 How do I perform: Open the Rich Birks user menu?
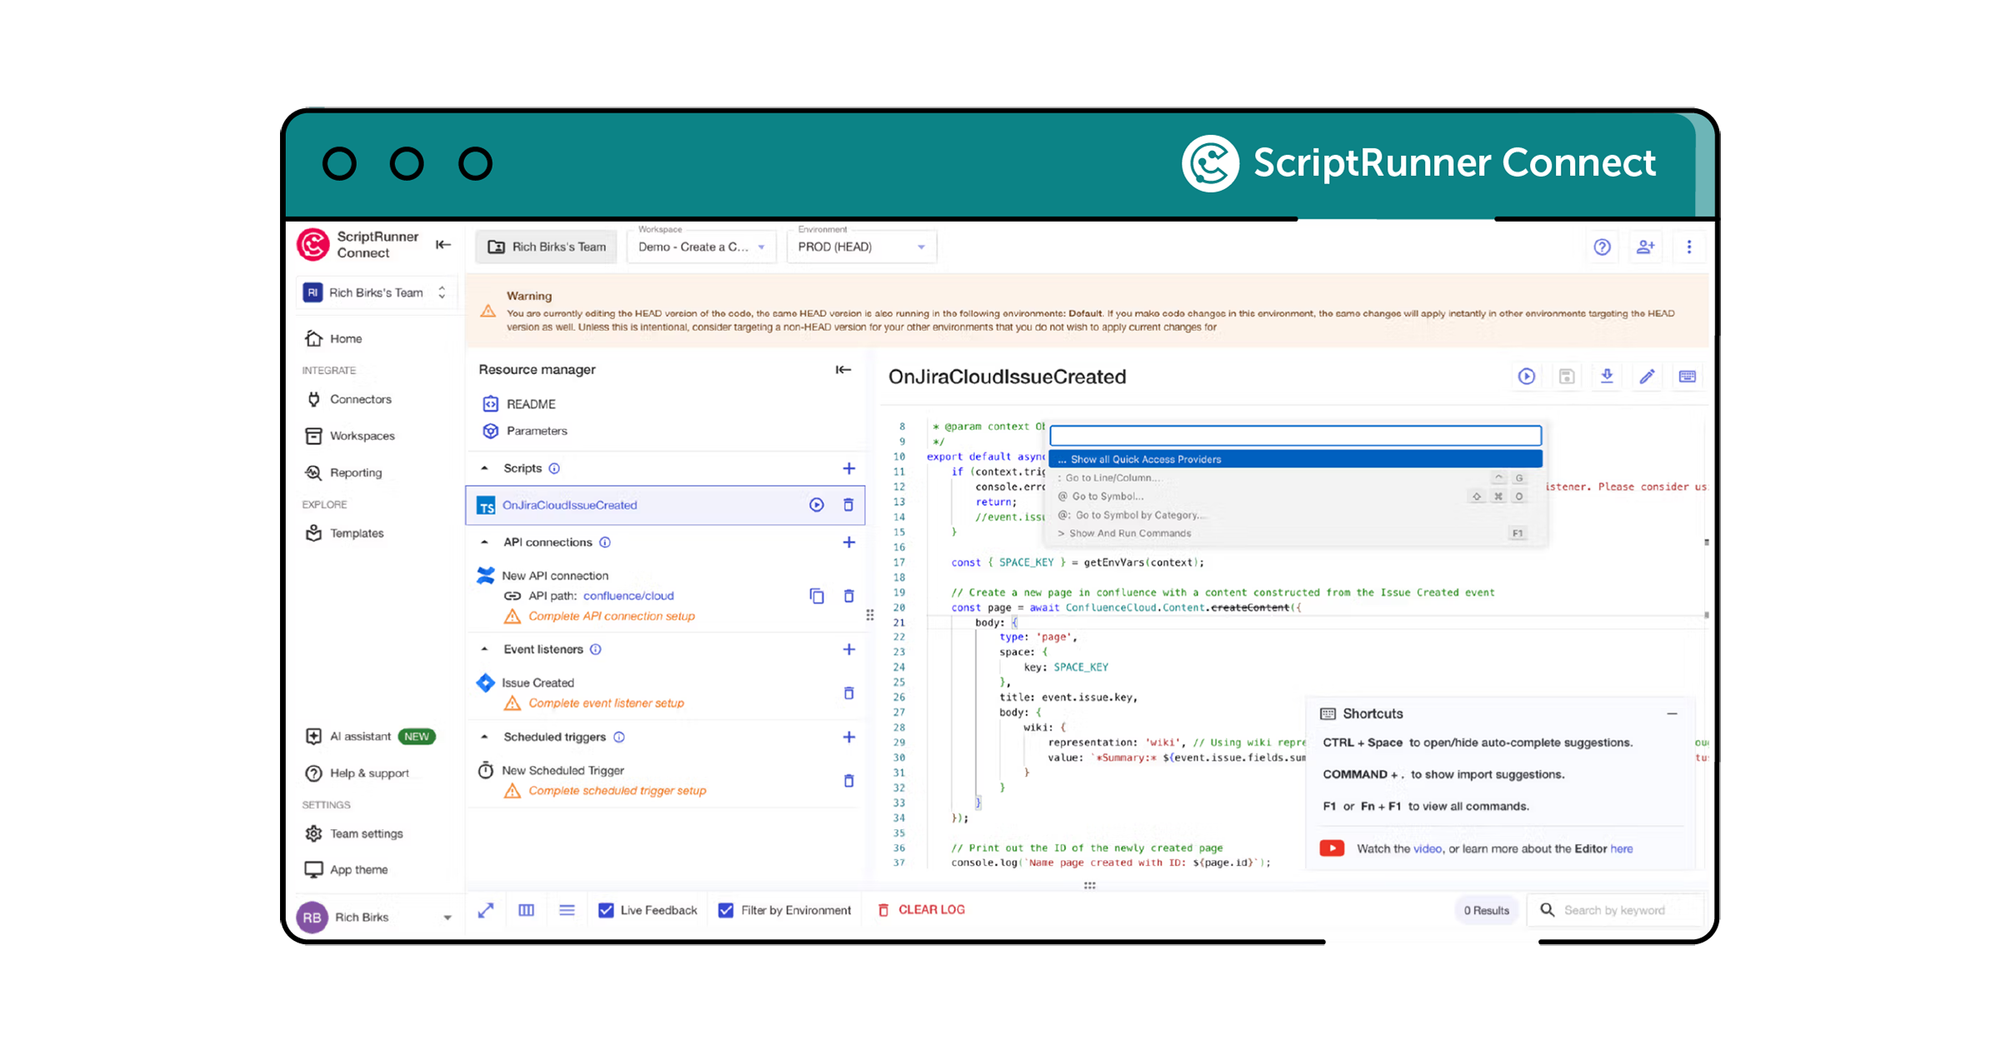pyautogui.click(x=375, y=917)
